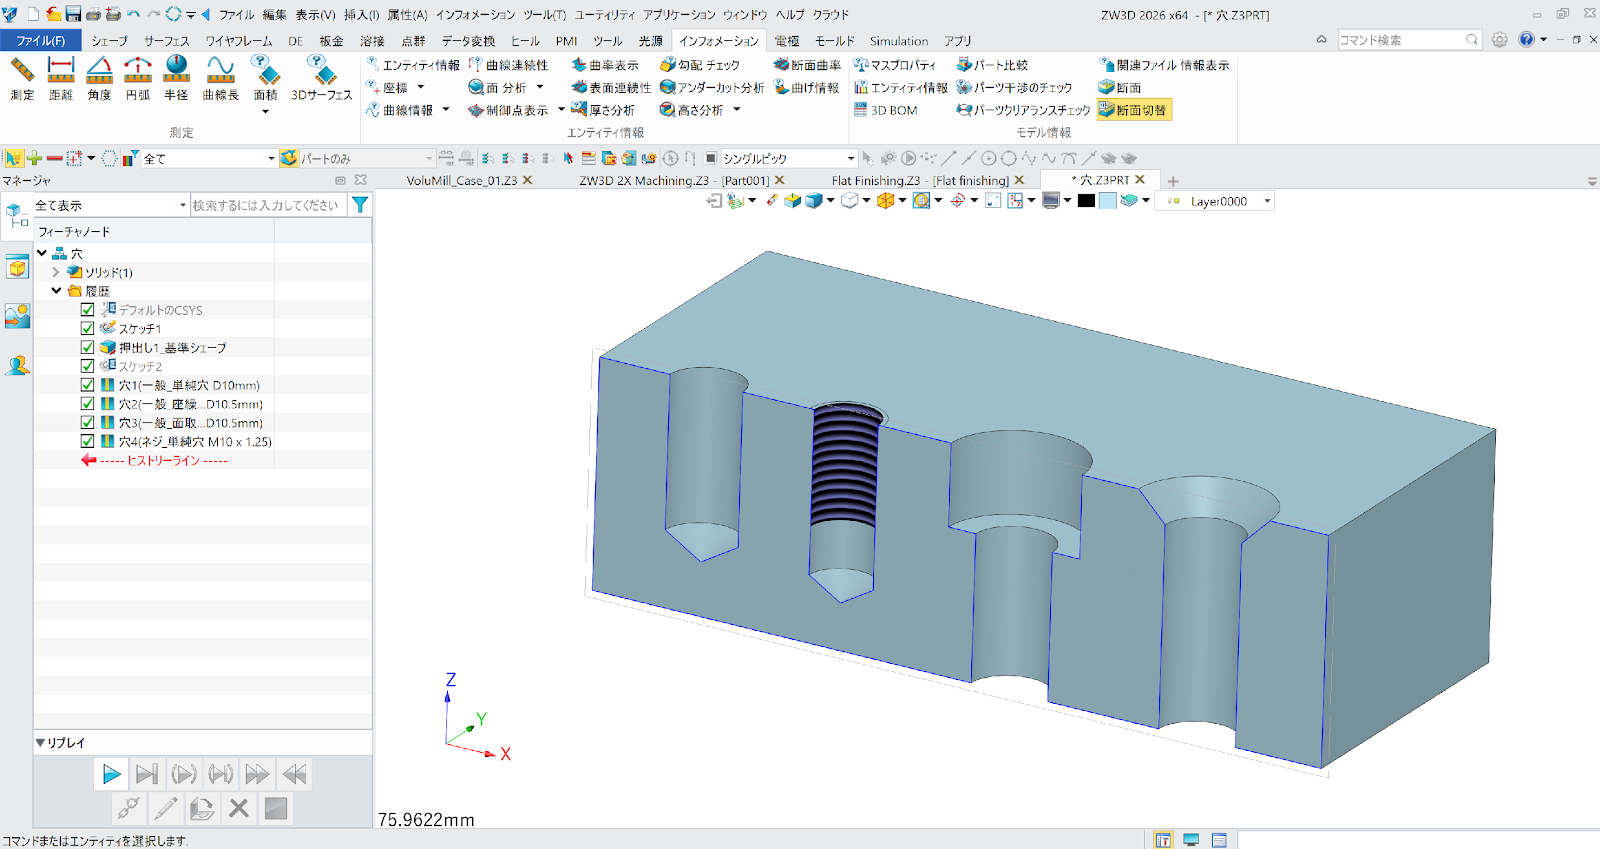Click the delete X button in replay panel
The image size is (1600, 849).
pos(239,808)
